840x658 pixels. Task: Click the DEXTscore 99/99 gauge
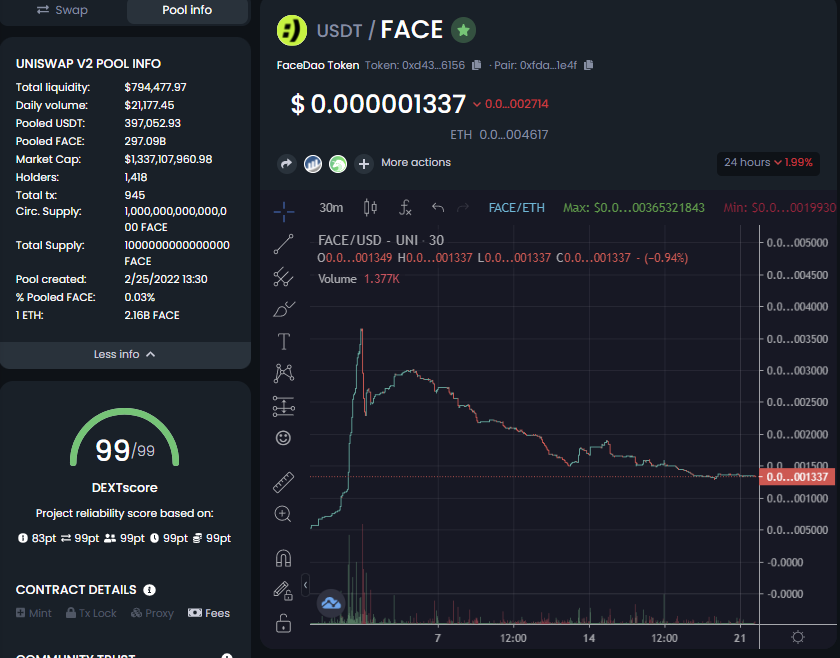click(x=125, y=439)
